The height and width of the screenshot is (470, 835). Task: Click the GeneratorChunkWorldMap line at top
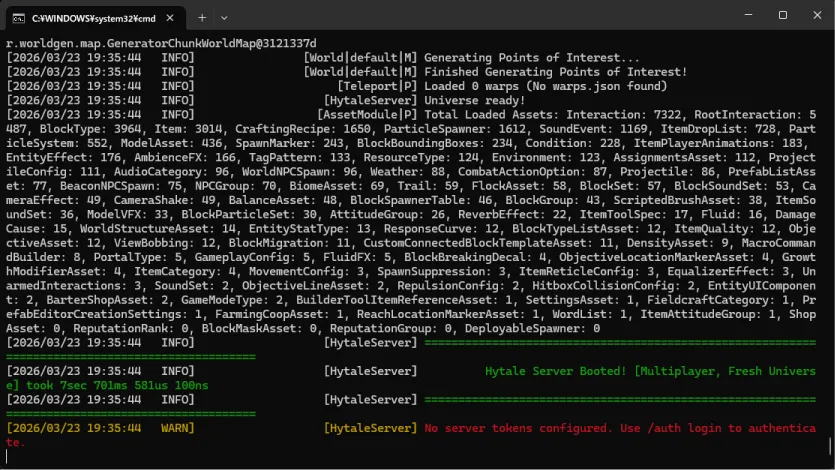[160, 44]
